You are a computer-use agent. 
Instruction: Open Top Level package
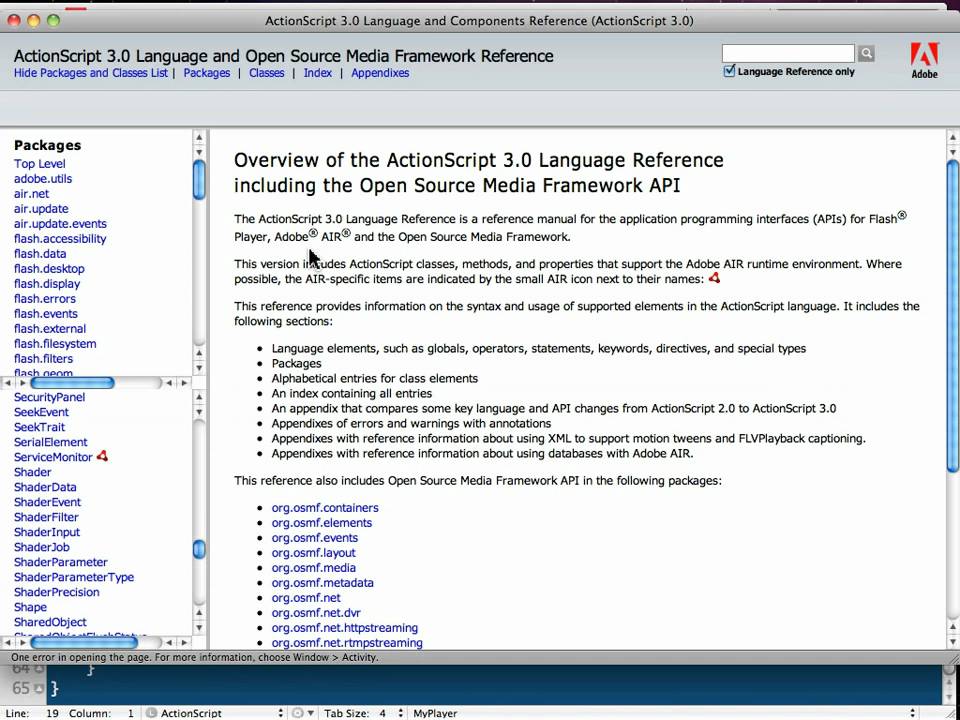pos(40,163)
